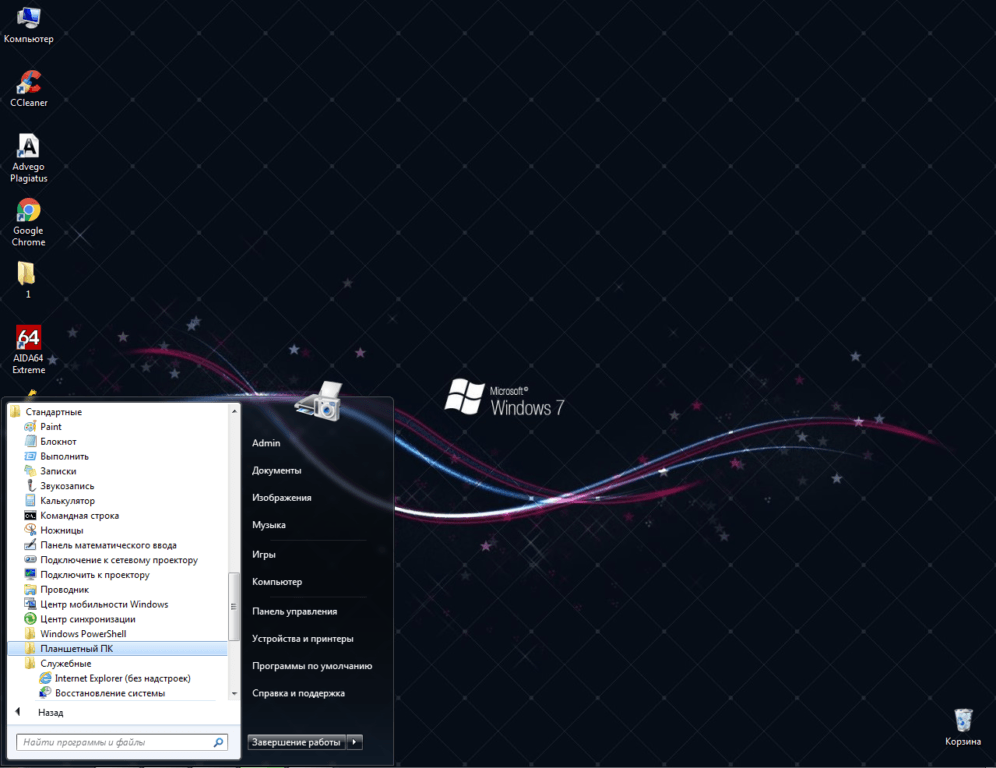
Task: Open the Корзина recycle bin
Action: coord(963,727)
